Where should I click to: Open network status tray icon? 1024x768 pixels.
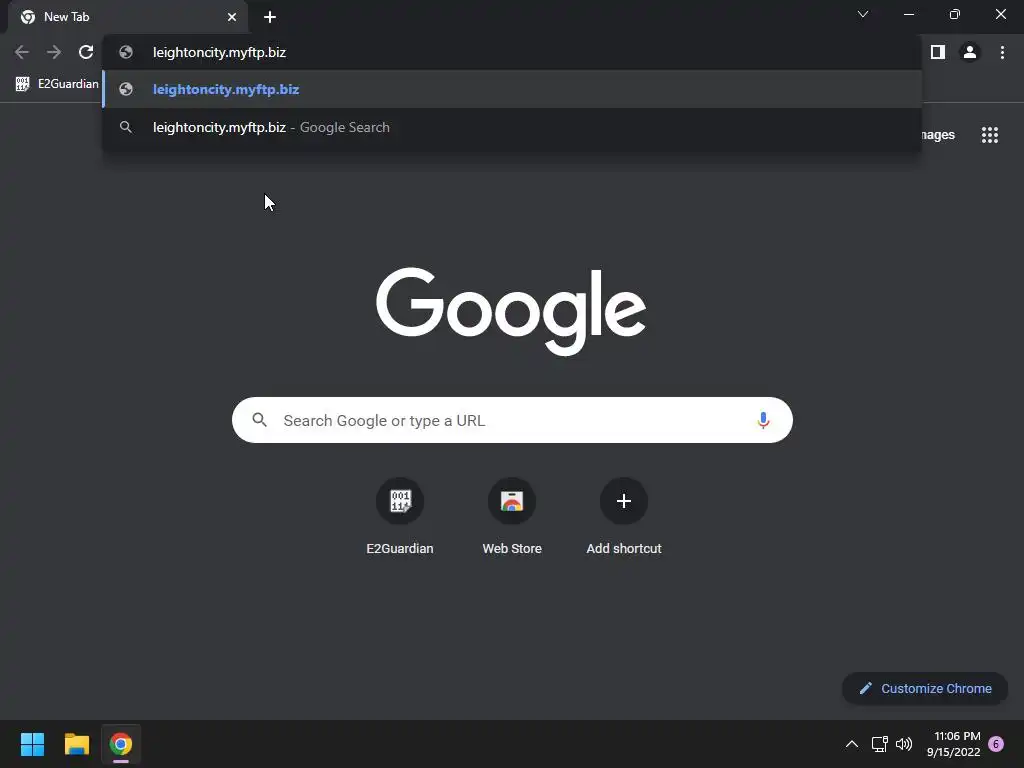pos(880,744)
